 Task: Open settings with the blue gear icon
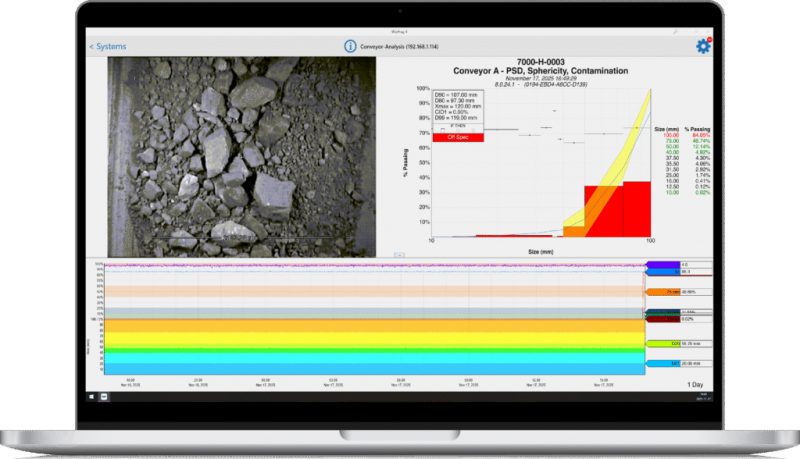point(704,46)
